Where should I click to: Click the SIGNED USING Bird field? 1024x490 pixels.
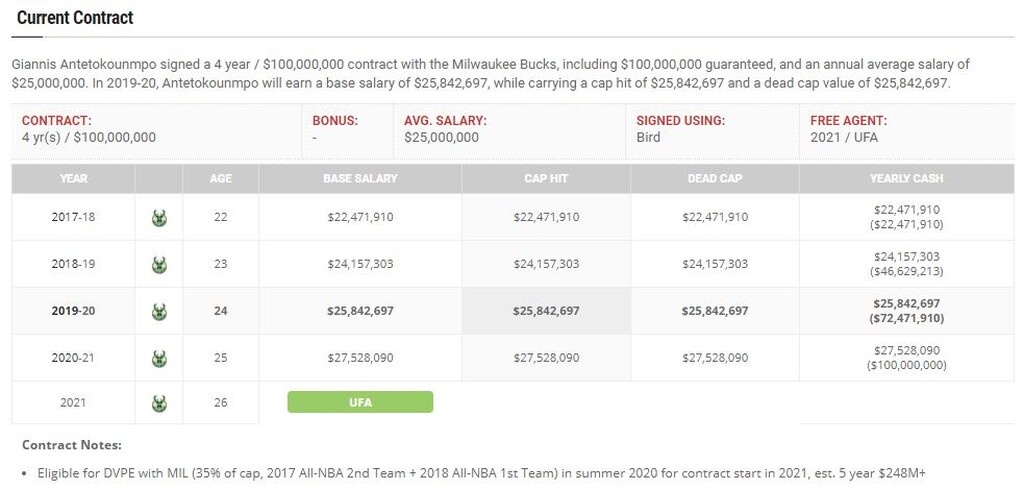coord(680,129)
